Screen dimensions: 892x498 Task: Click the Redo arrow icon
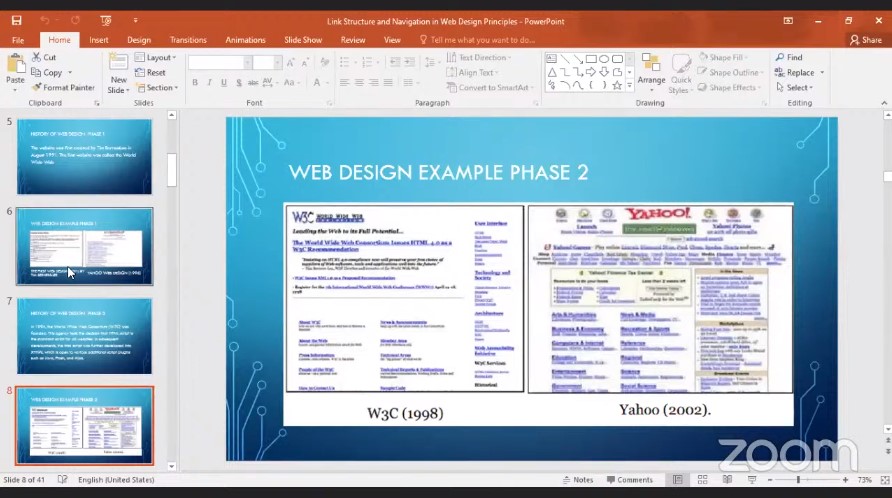click(x=75, y=20)
